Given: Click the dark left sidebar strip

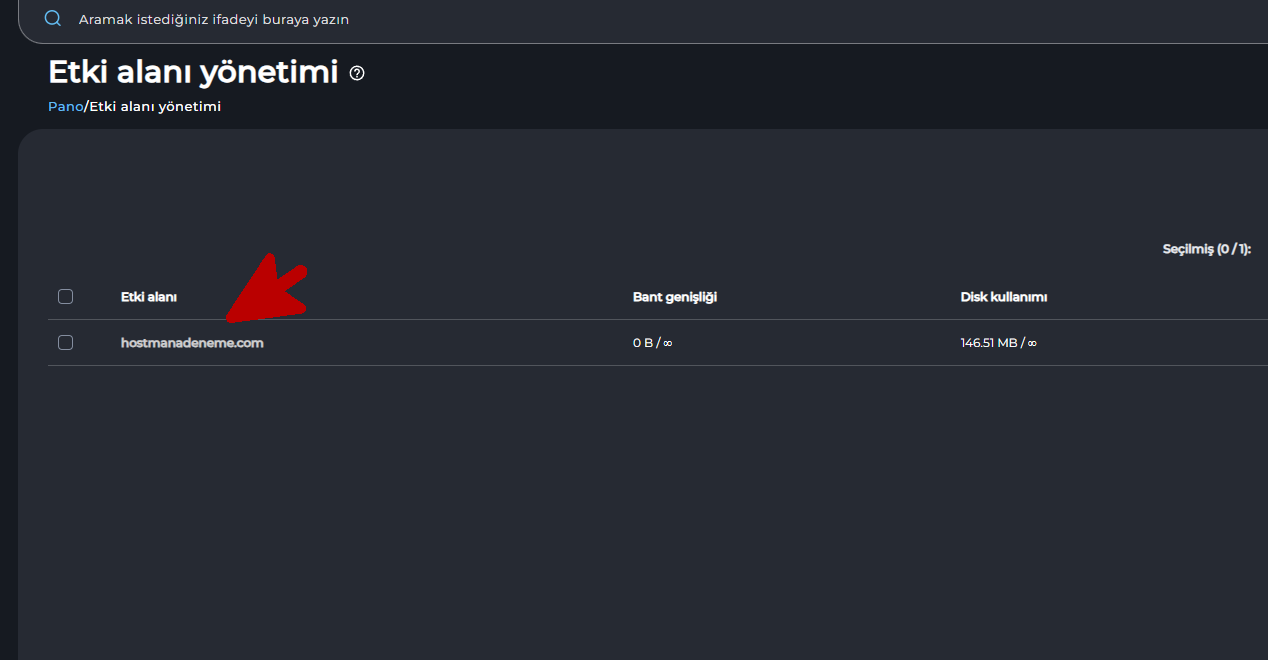Looking at the screenshot, I should (8, 350).
